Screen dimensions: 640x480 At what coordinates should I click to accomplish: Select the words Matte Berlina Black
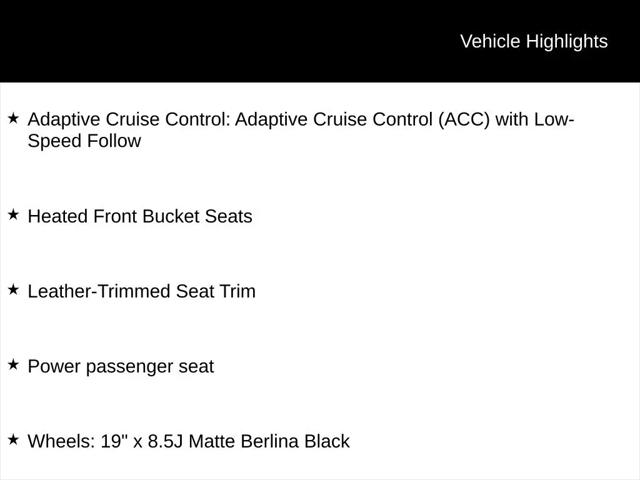coord(269,442)
